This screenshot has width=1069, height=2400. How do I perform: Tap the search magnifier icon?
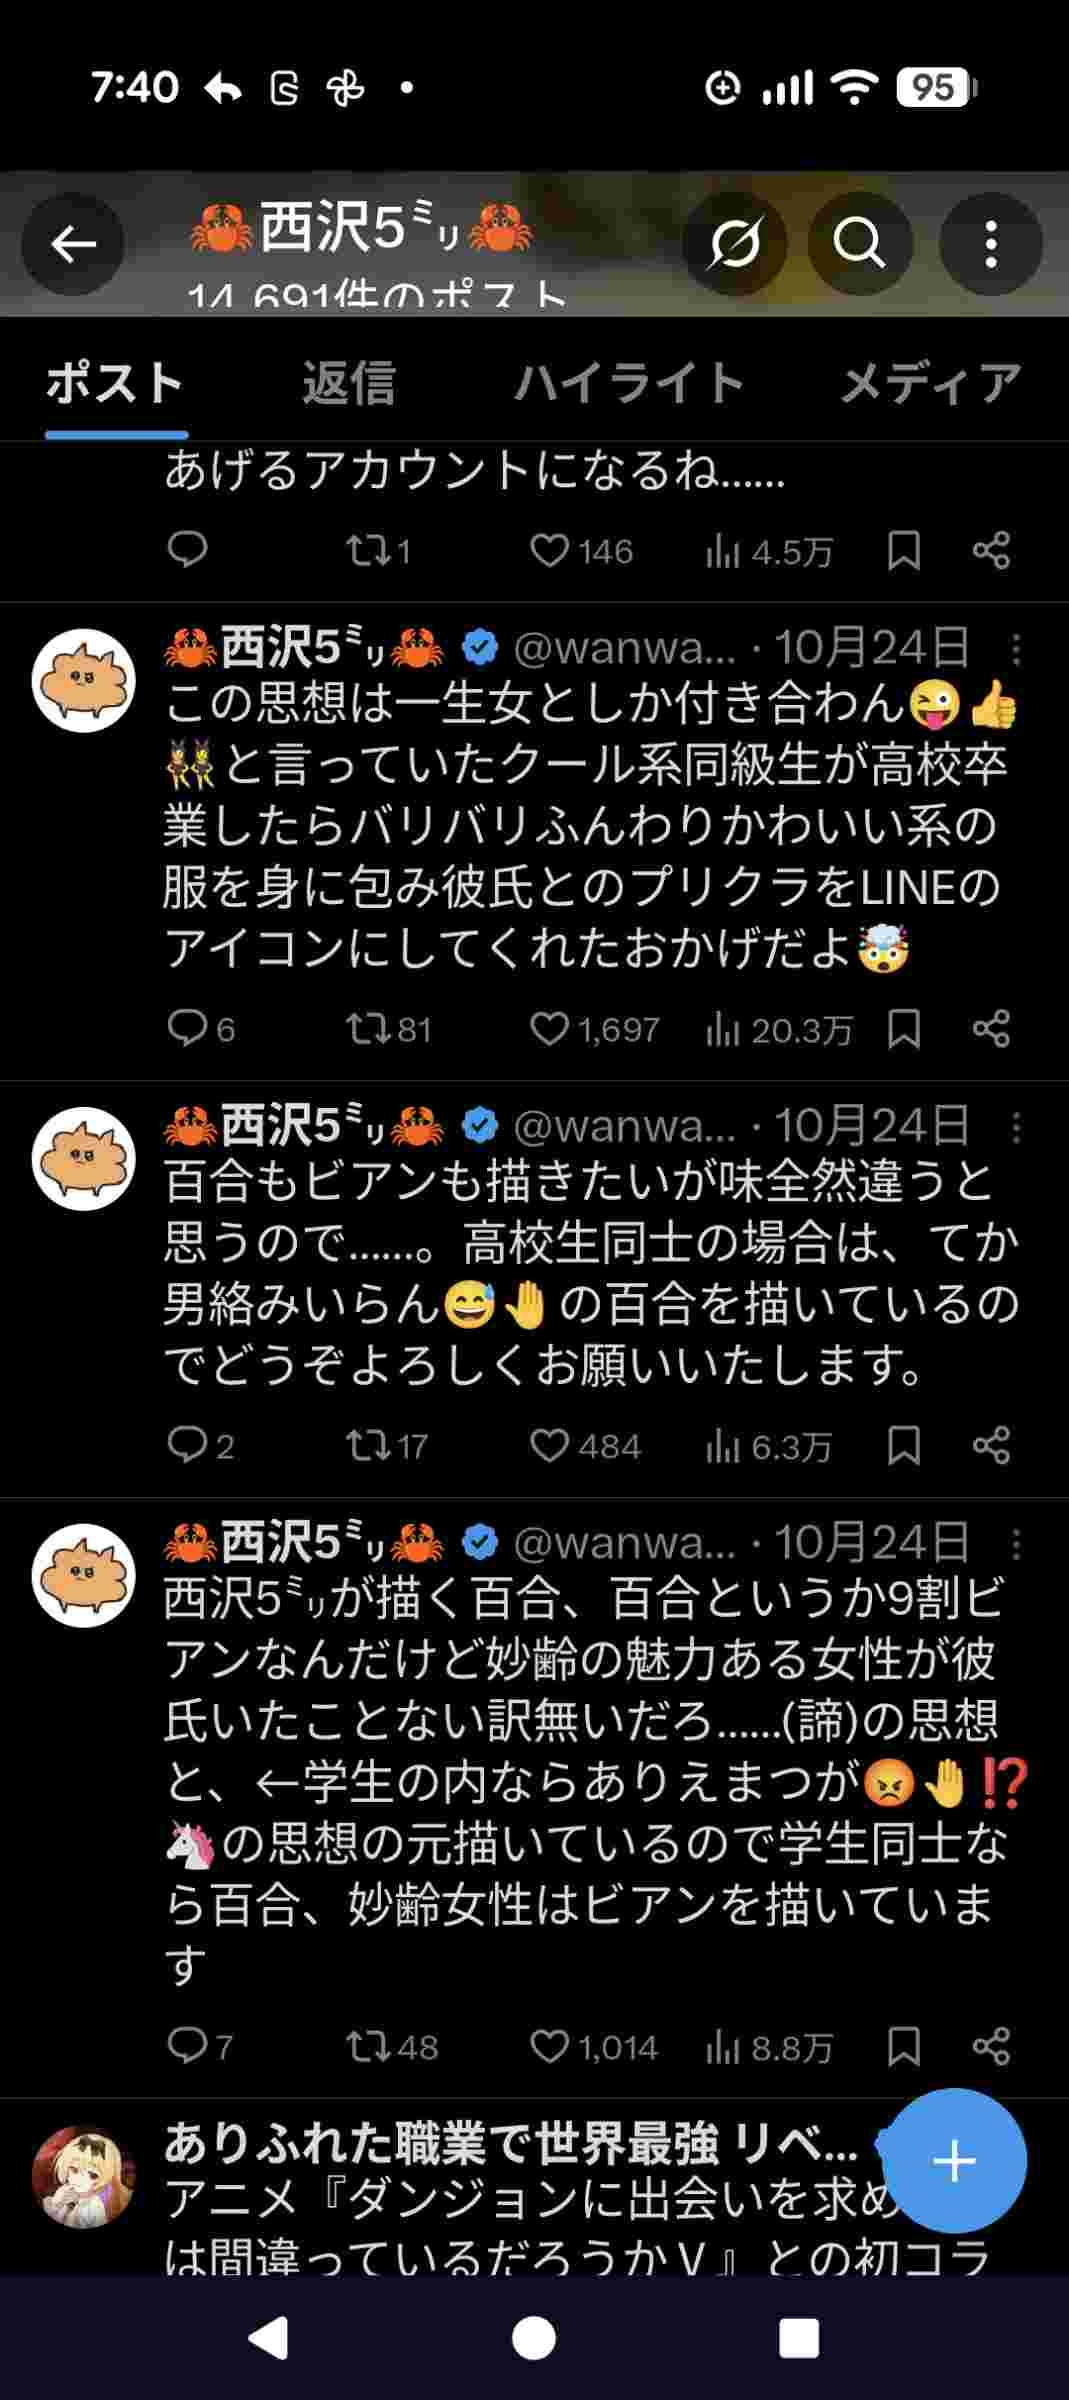[x=859, y=243]
